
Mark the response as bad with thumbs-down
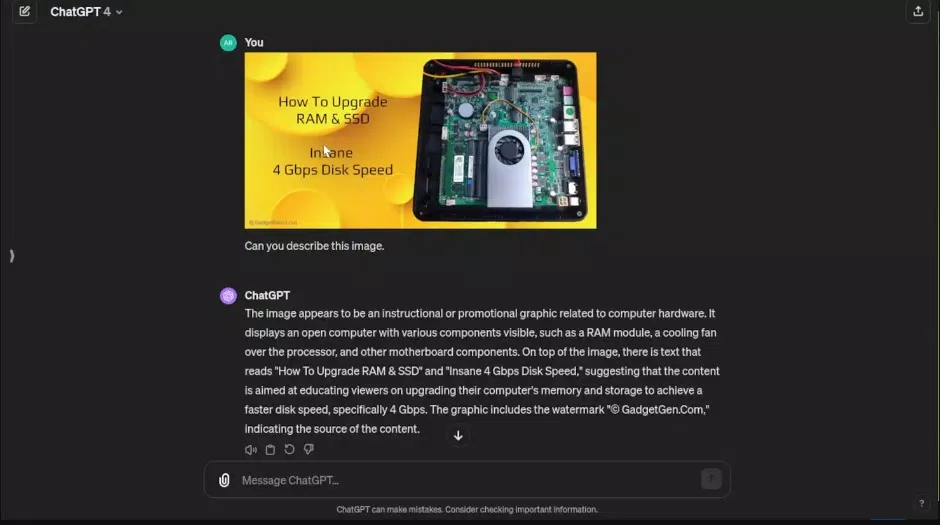309,449
